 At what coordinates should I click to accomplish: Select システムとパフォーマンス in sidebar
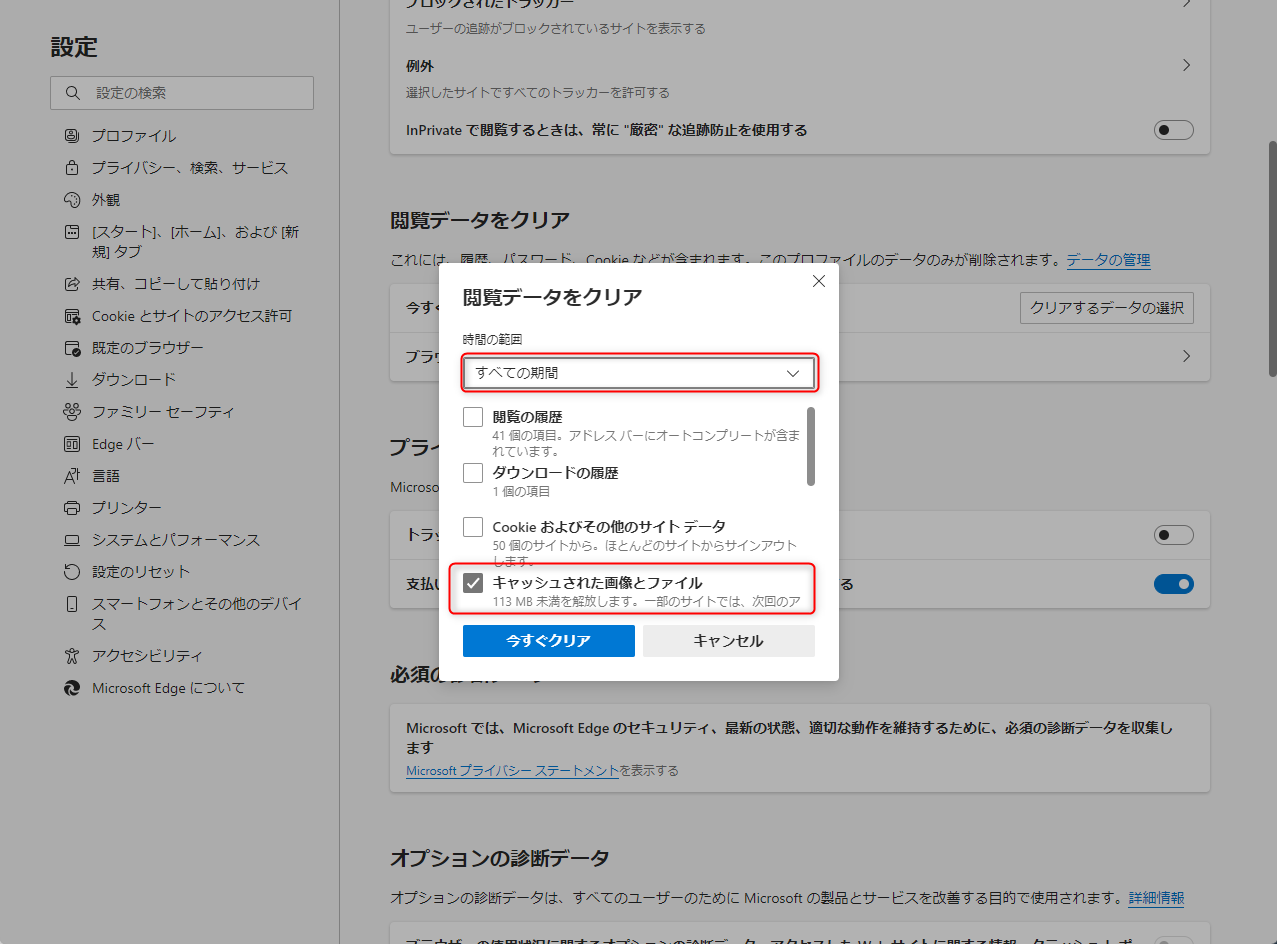tap(176, 540)
